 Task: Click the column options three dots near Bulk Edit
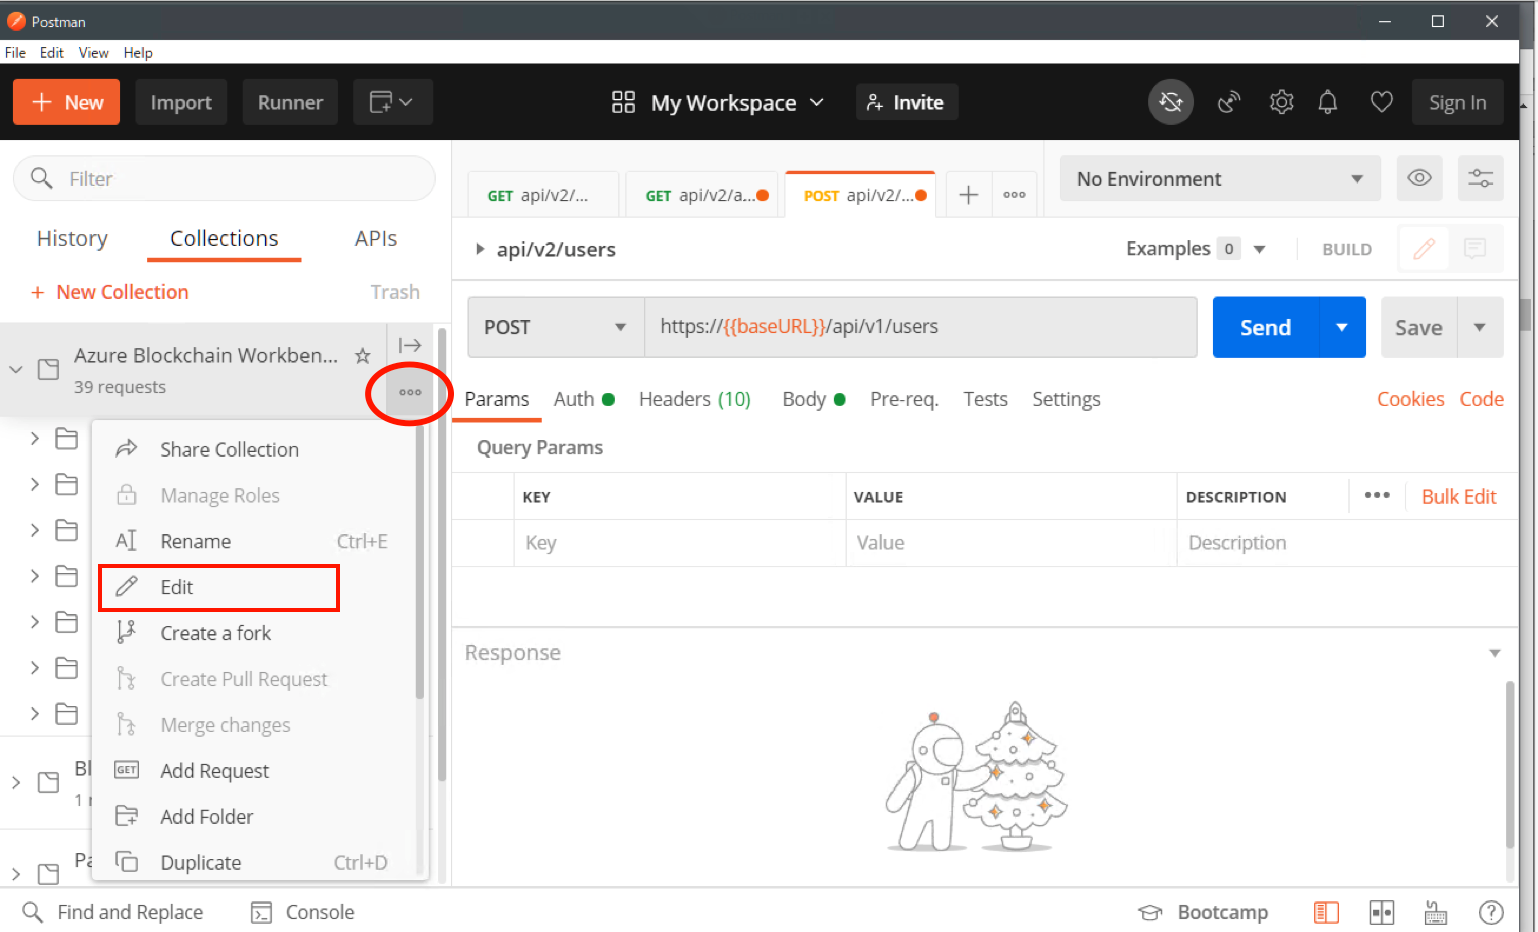click(x=1377, y=495)
